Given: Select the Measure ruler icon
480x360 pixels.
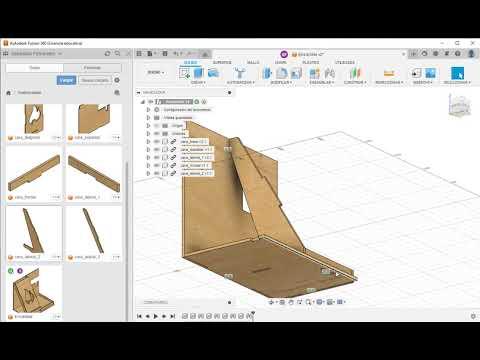Looking at the screenshot, I should (x=389, y=73).
